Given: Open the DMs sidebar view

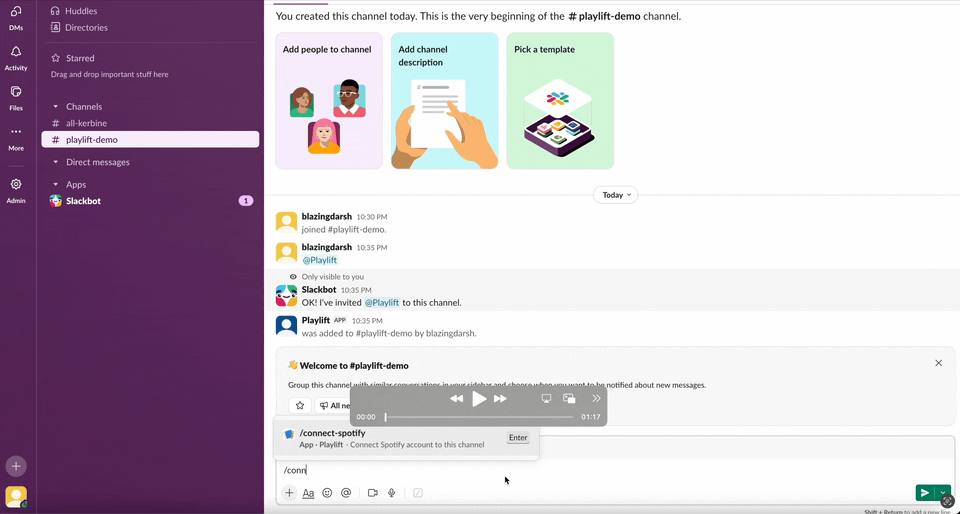Looking at the screenshot, I should [16, 17].
